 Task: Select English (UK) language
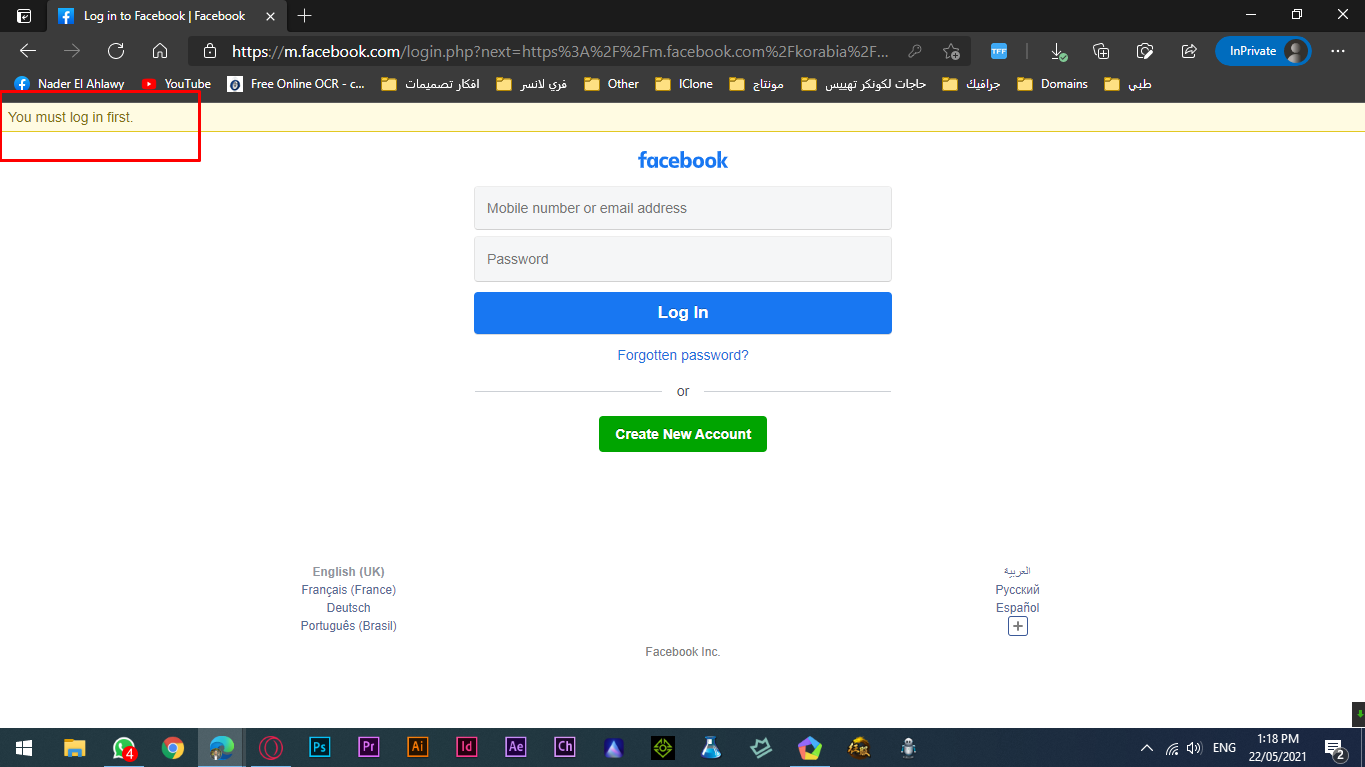[x=349, y=572]
